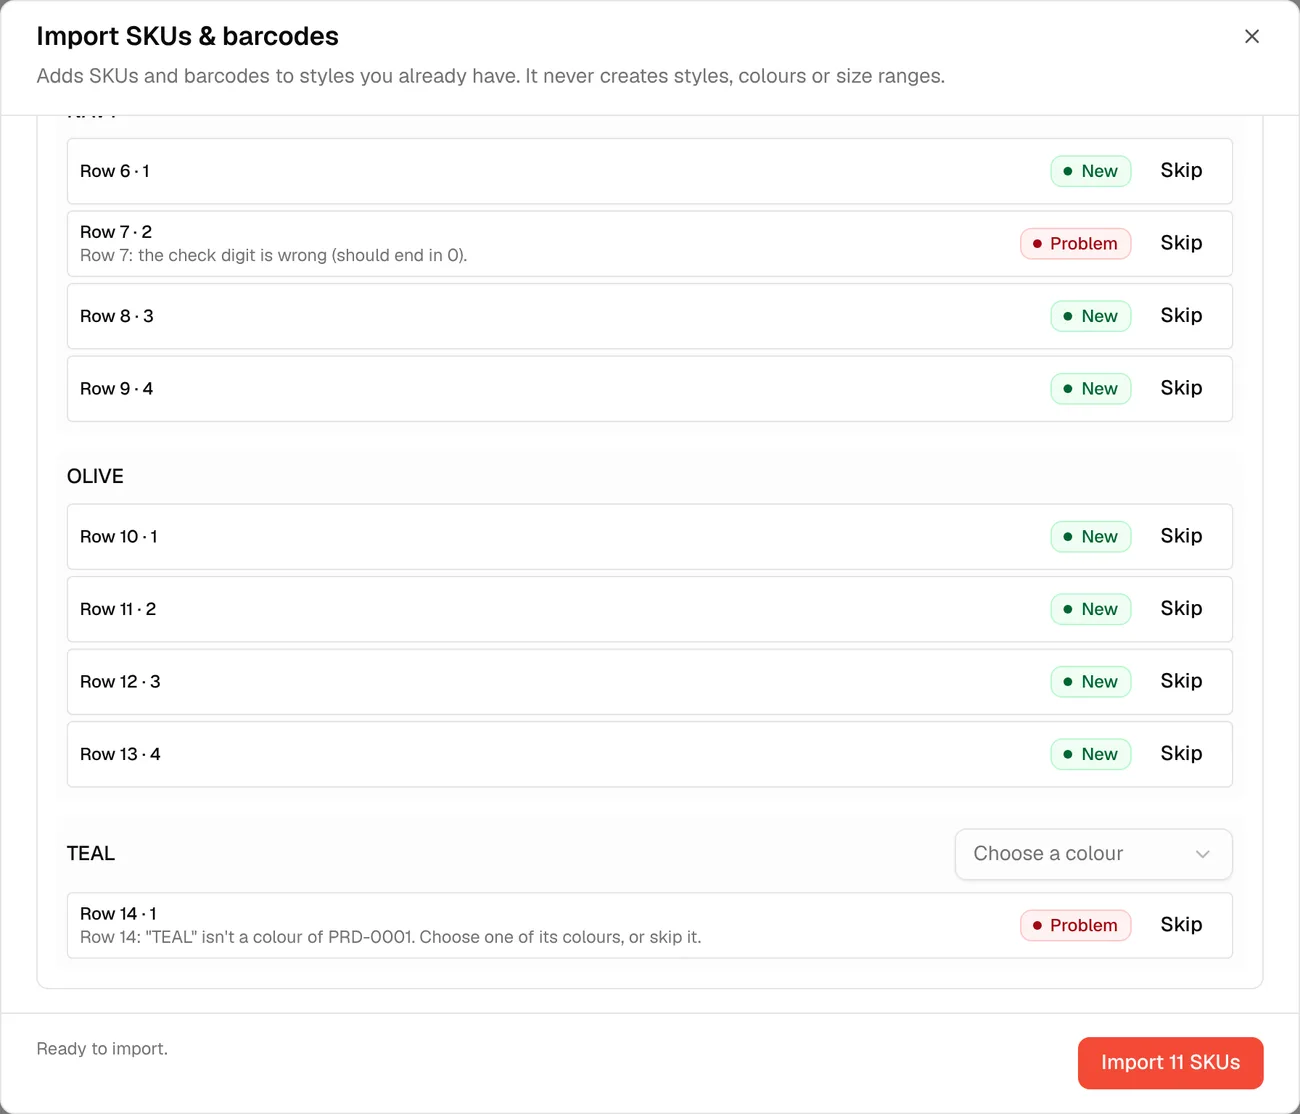
Task: Click the "Row 12 · 3" label
Action: pyautogui.click(x=120, y=682)
